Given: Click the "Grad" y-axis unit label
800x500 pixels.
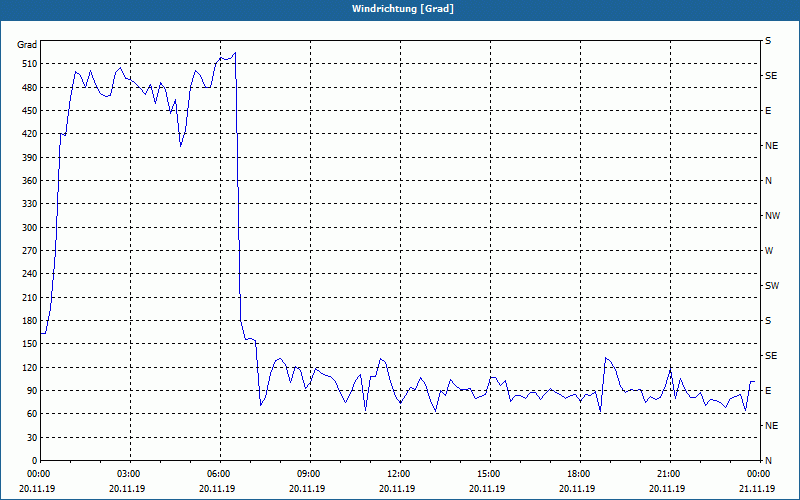Looking at the screenshot, I should (27, 45).
